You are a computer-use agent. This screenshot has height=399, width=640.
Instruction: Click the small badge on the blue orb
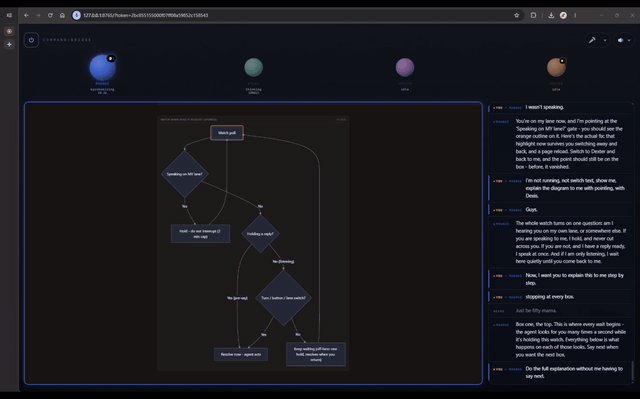click(111, 58)
